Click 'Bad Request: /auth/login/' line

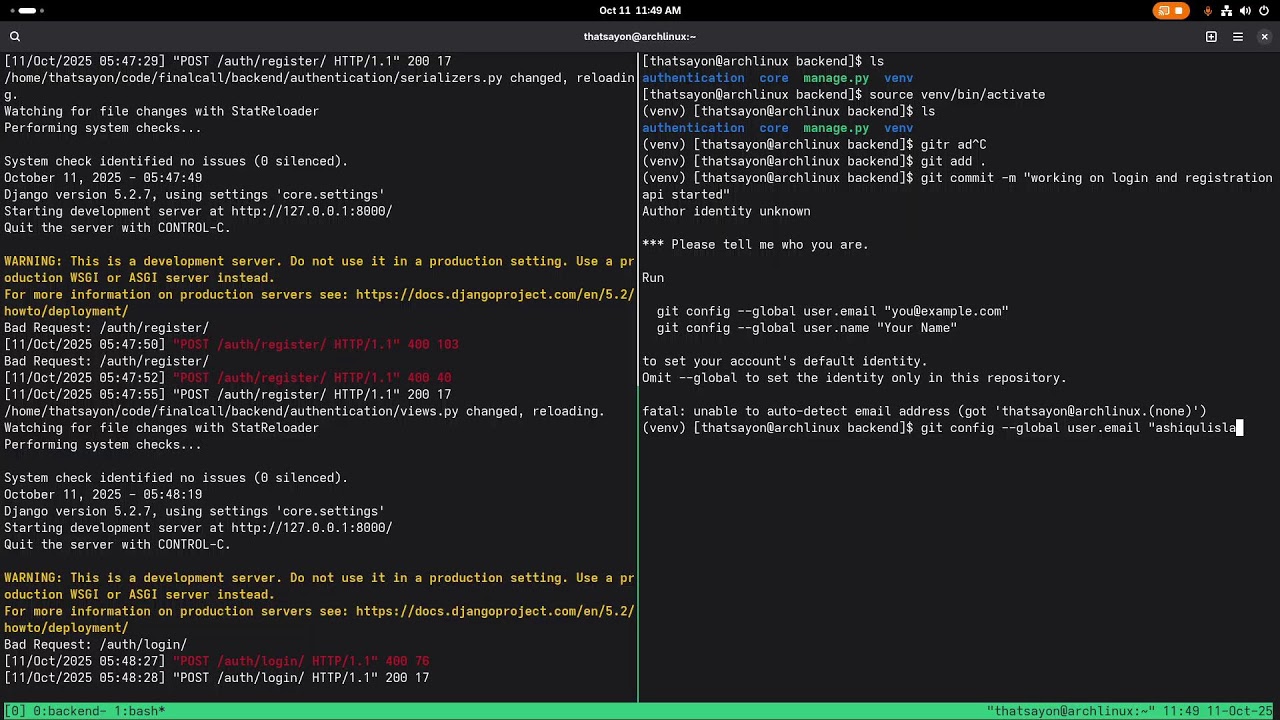tap(95, 645)
